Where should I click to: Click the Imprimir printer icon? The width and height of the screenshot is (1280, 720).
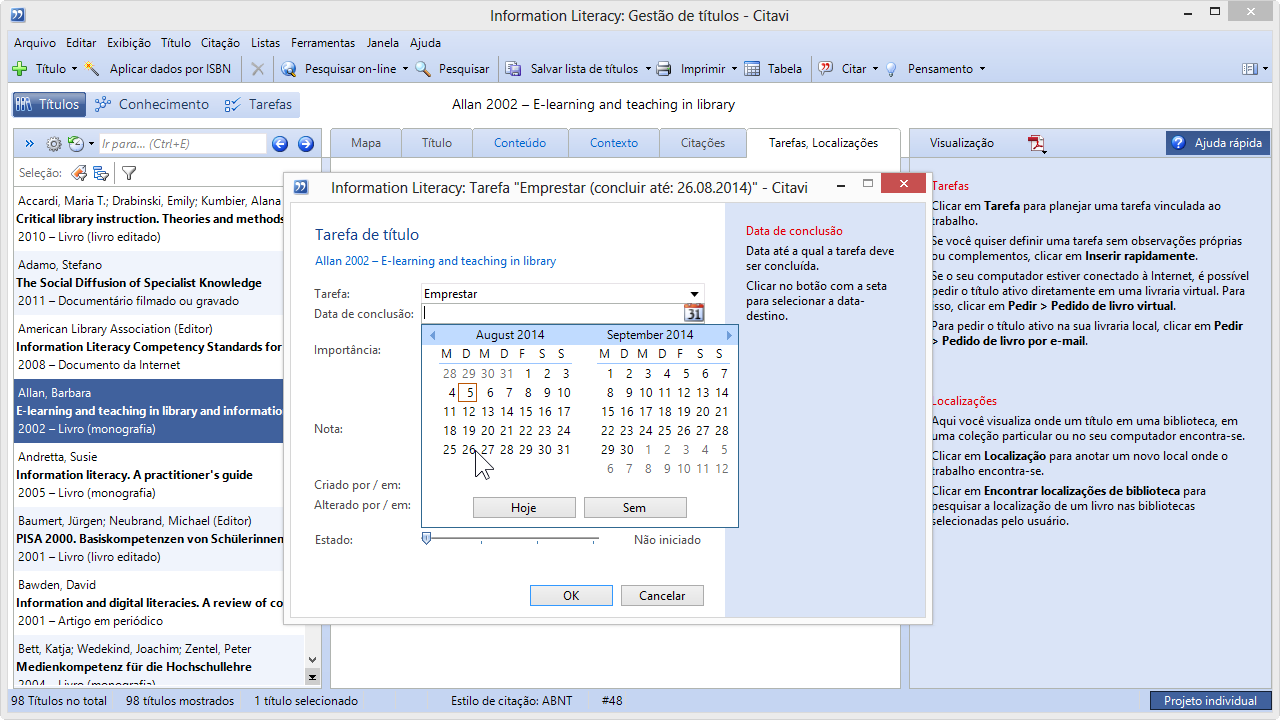pos(664,69)
